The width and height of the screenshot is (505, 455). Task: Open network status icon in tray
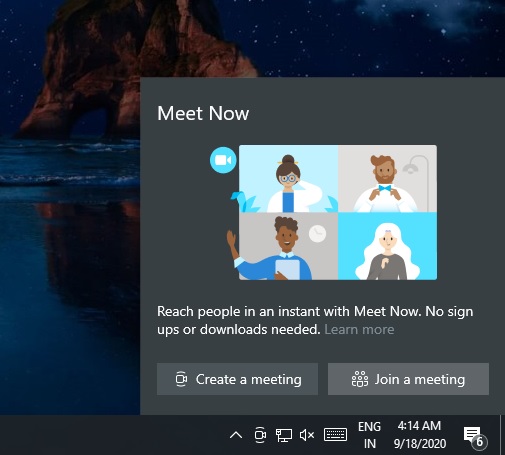pos(284,435)
